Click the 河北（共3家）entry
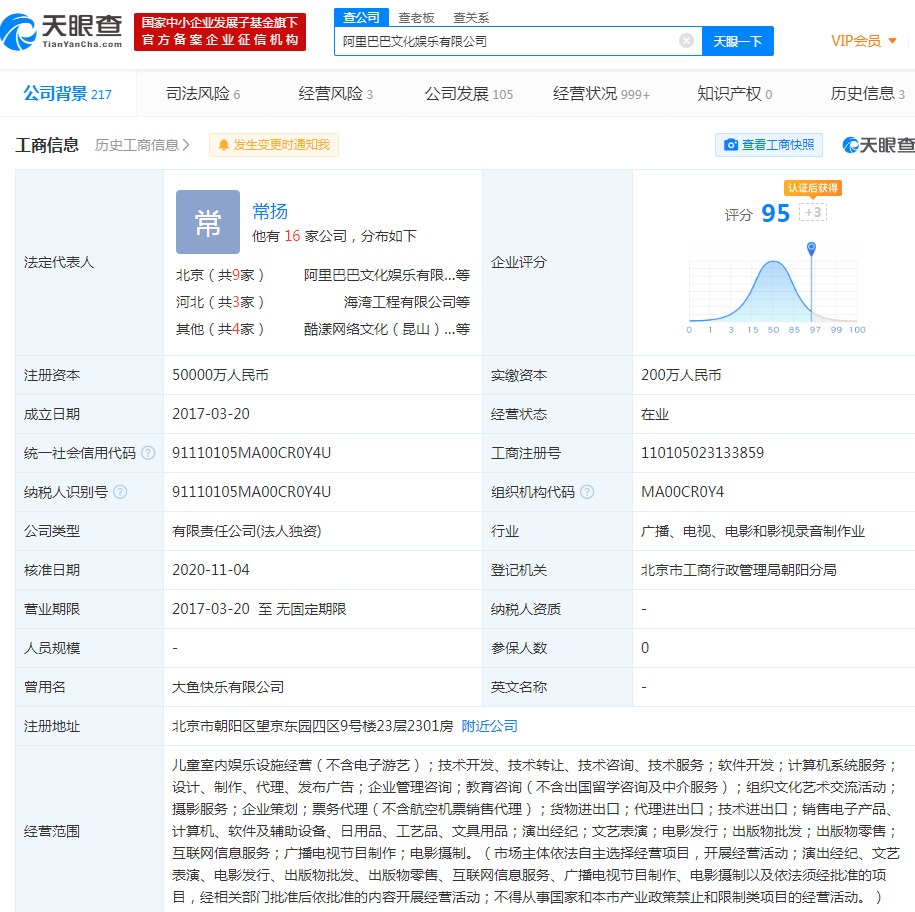 click(x=220, y=302)
